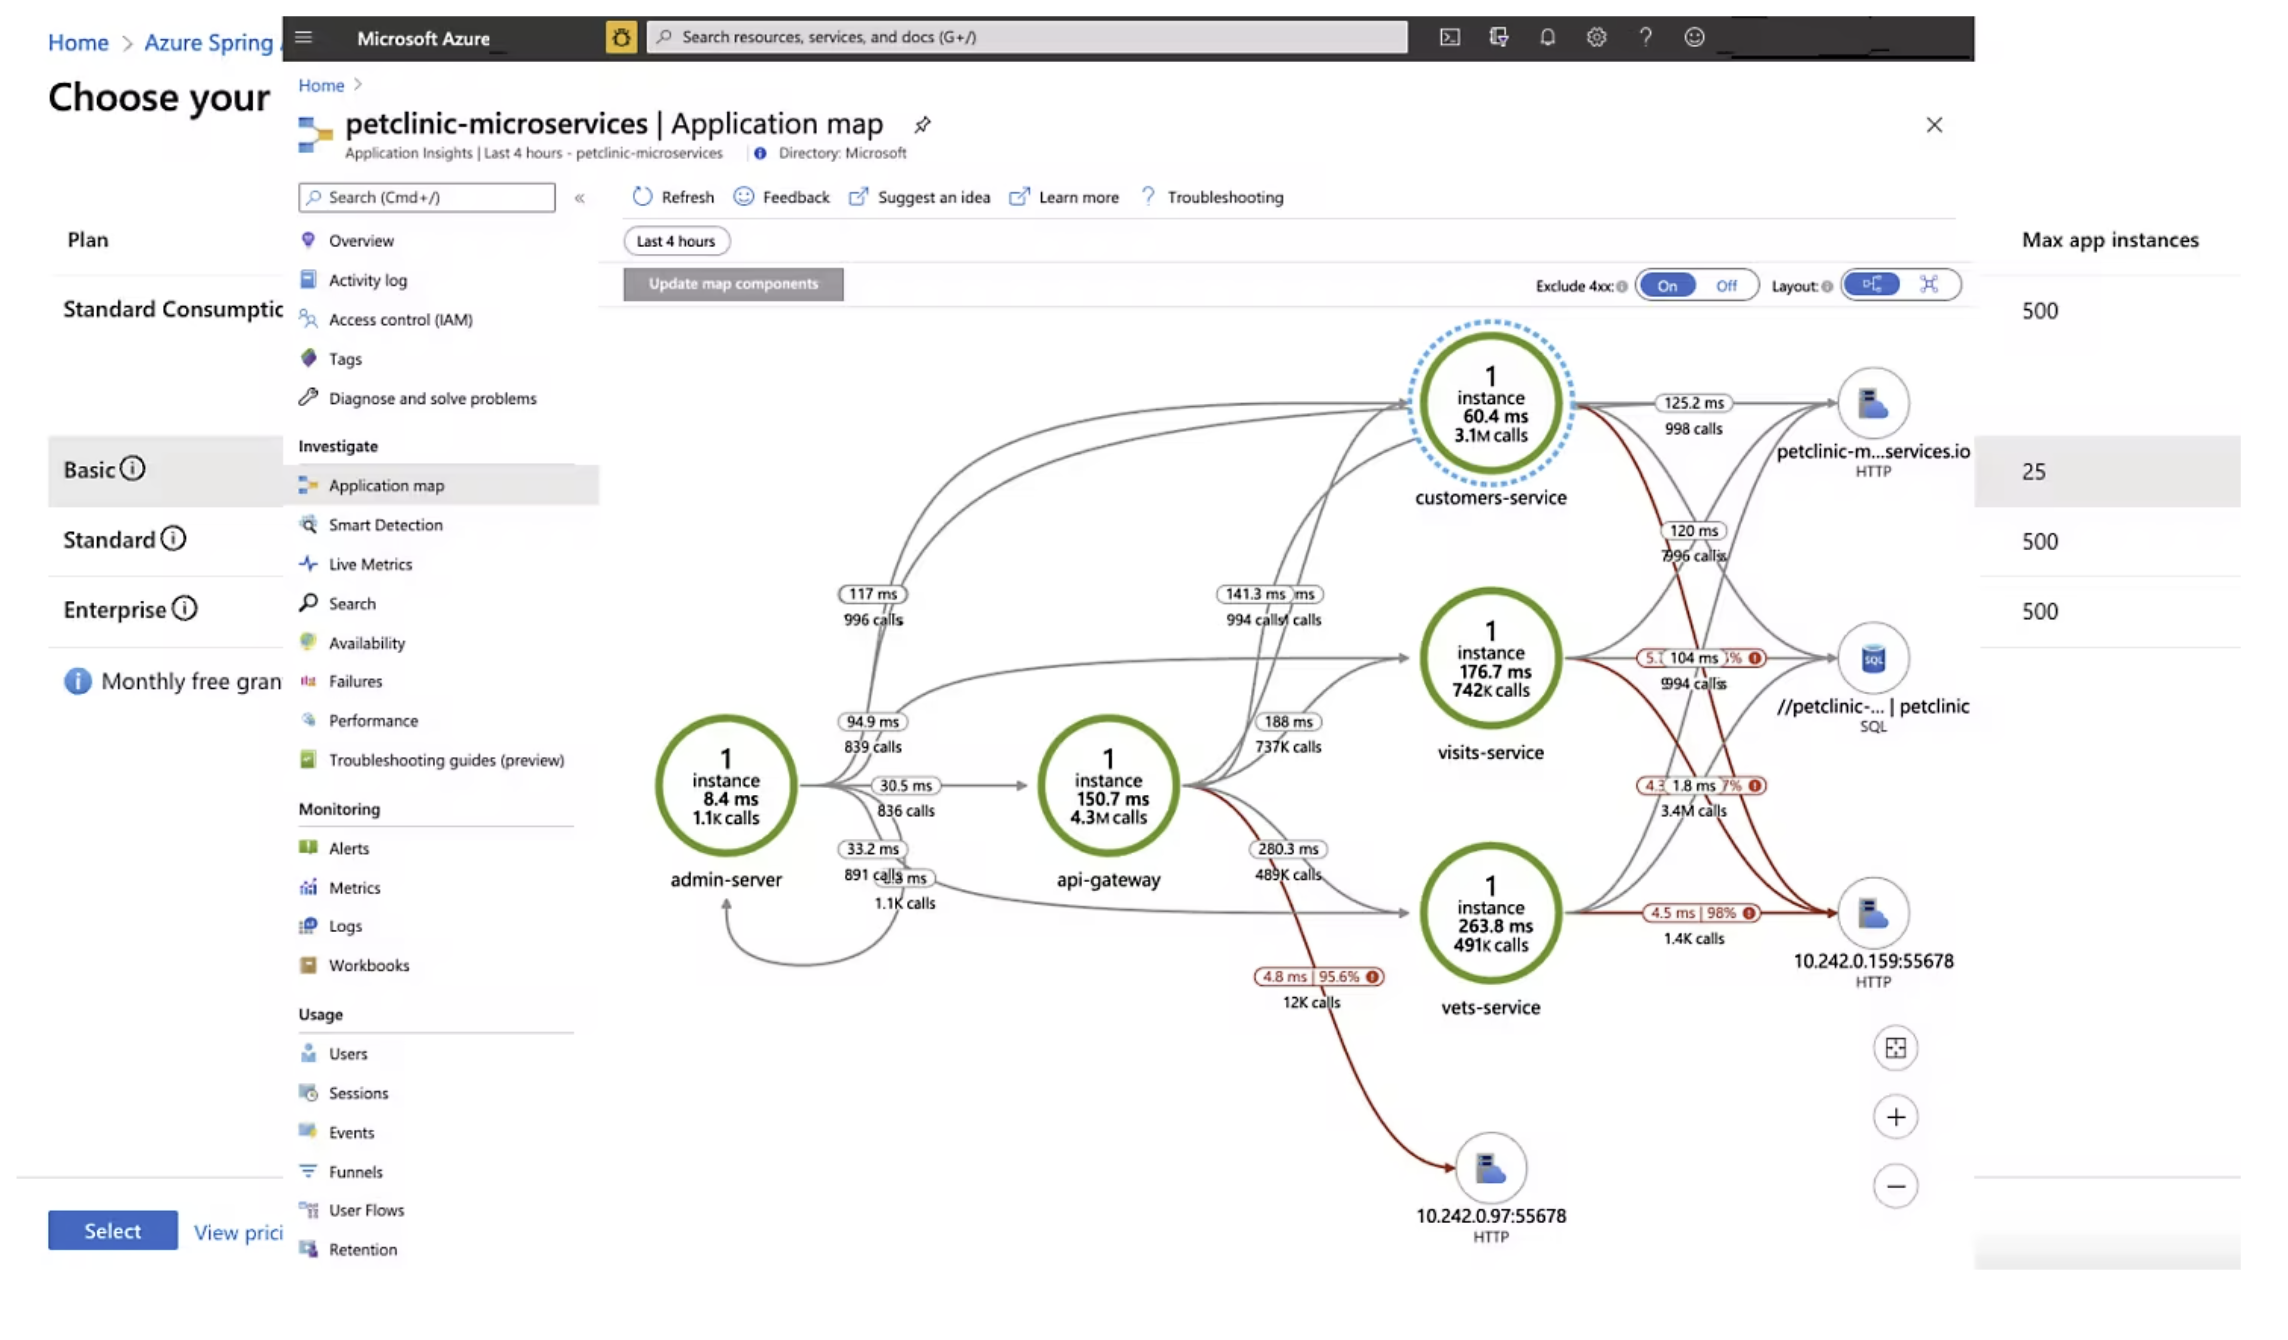Screen dimensions: 2288x1340
Task: Select the api-gateway node circle
Action: coord(1108,786)
